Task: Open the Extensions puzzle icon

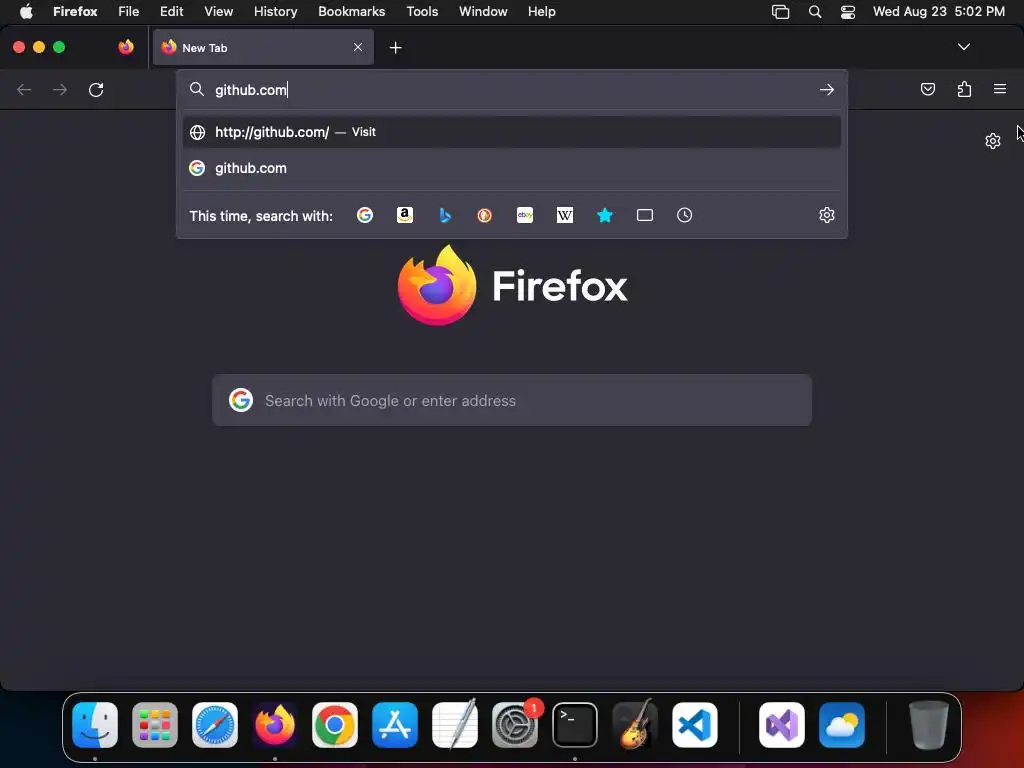Action: pos(964,89)
